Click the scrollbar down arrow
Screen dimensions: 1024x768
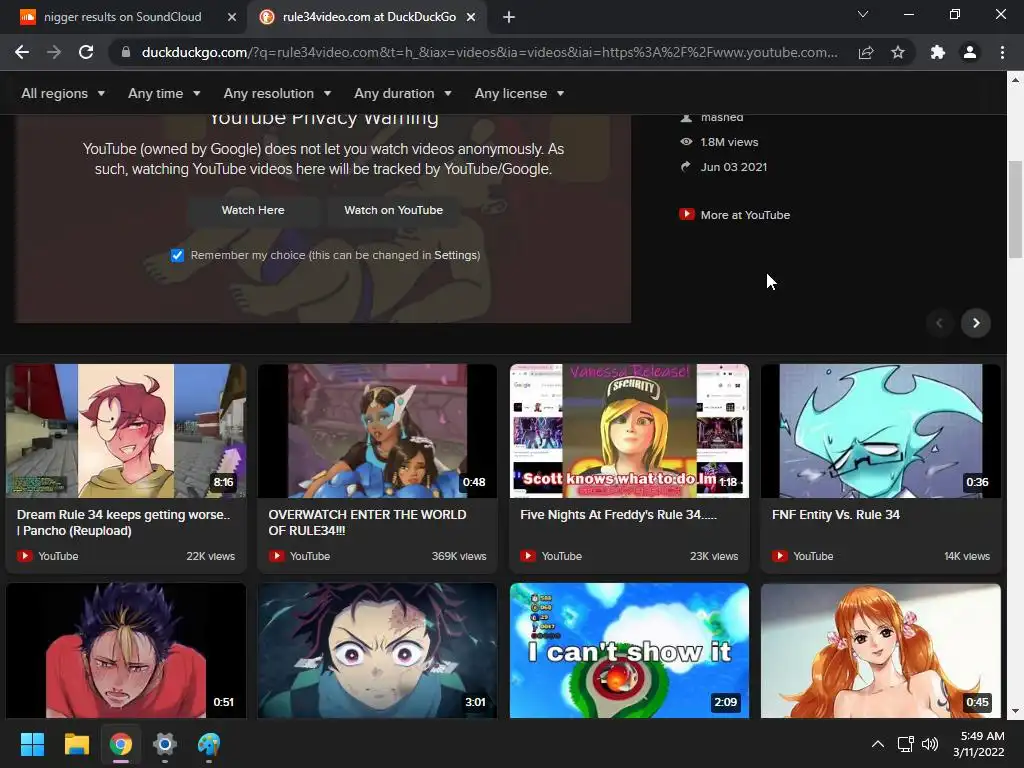(1015, 711)
